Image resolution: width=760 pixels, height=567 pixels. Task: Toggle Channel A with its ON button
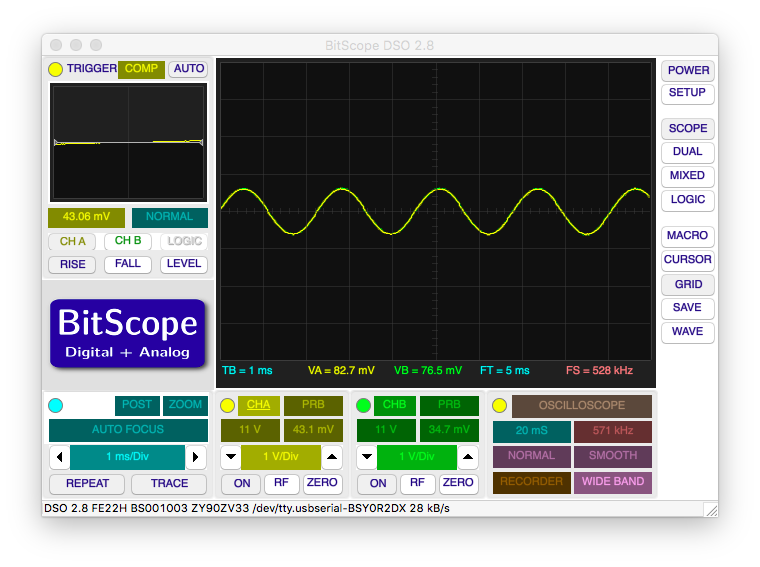(241, 483)
